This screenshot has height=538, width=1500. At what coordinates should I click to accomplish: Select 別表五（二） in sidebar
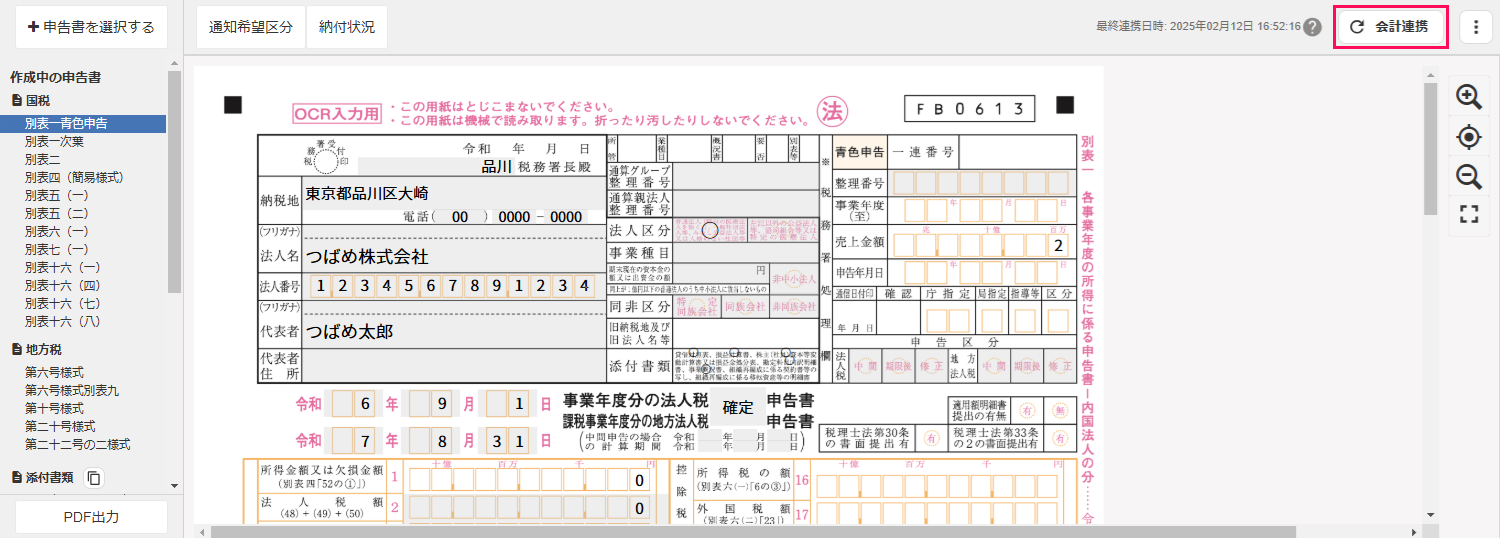coord(57,213)
